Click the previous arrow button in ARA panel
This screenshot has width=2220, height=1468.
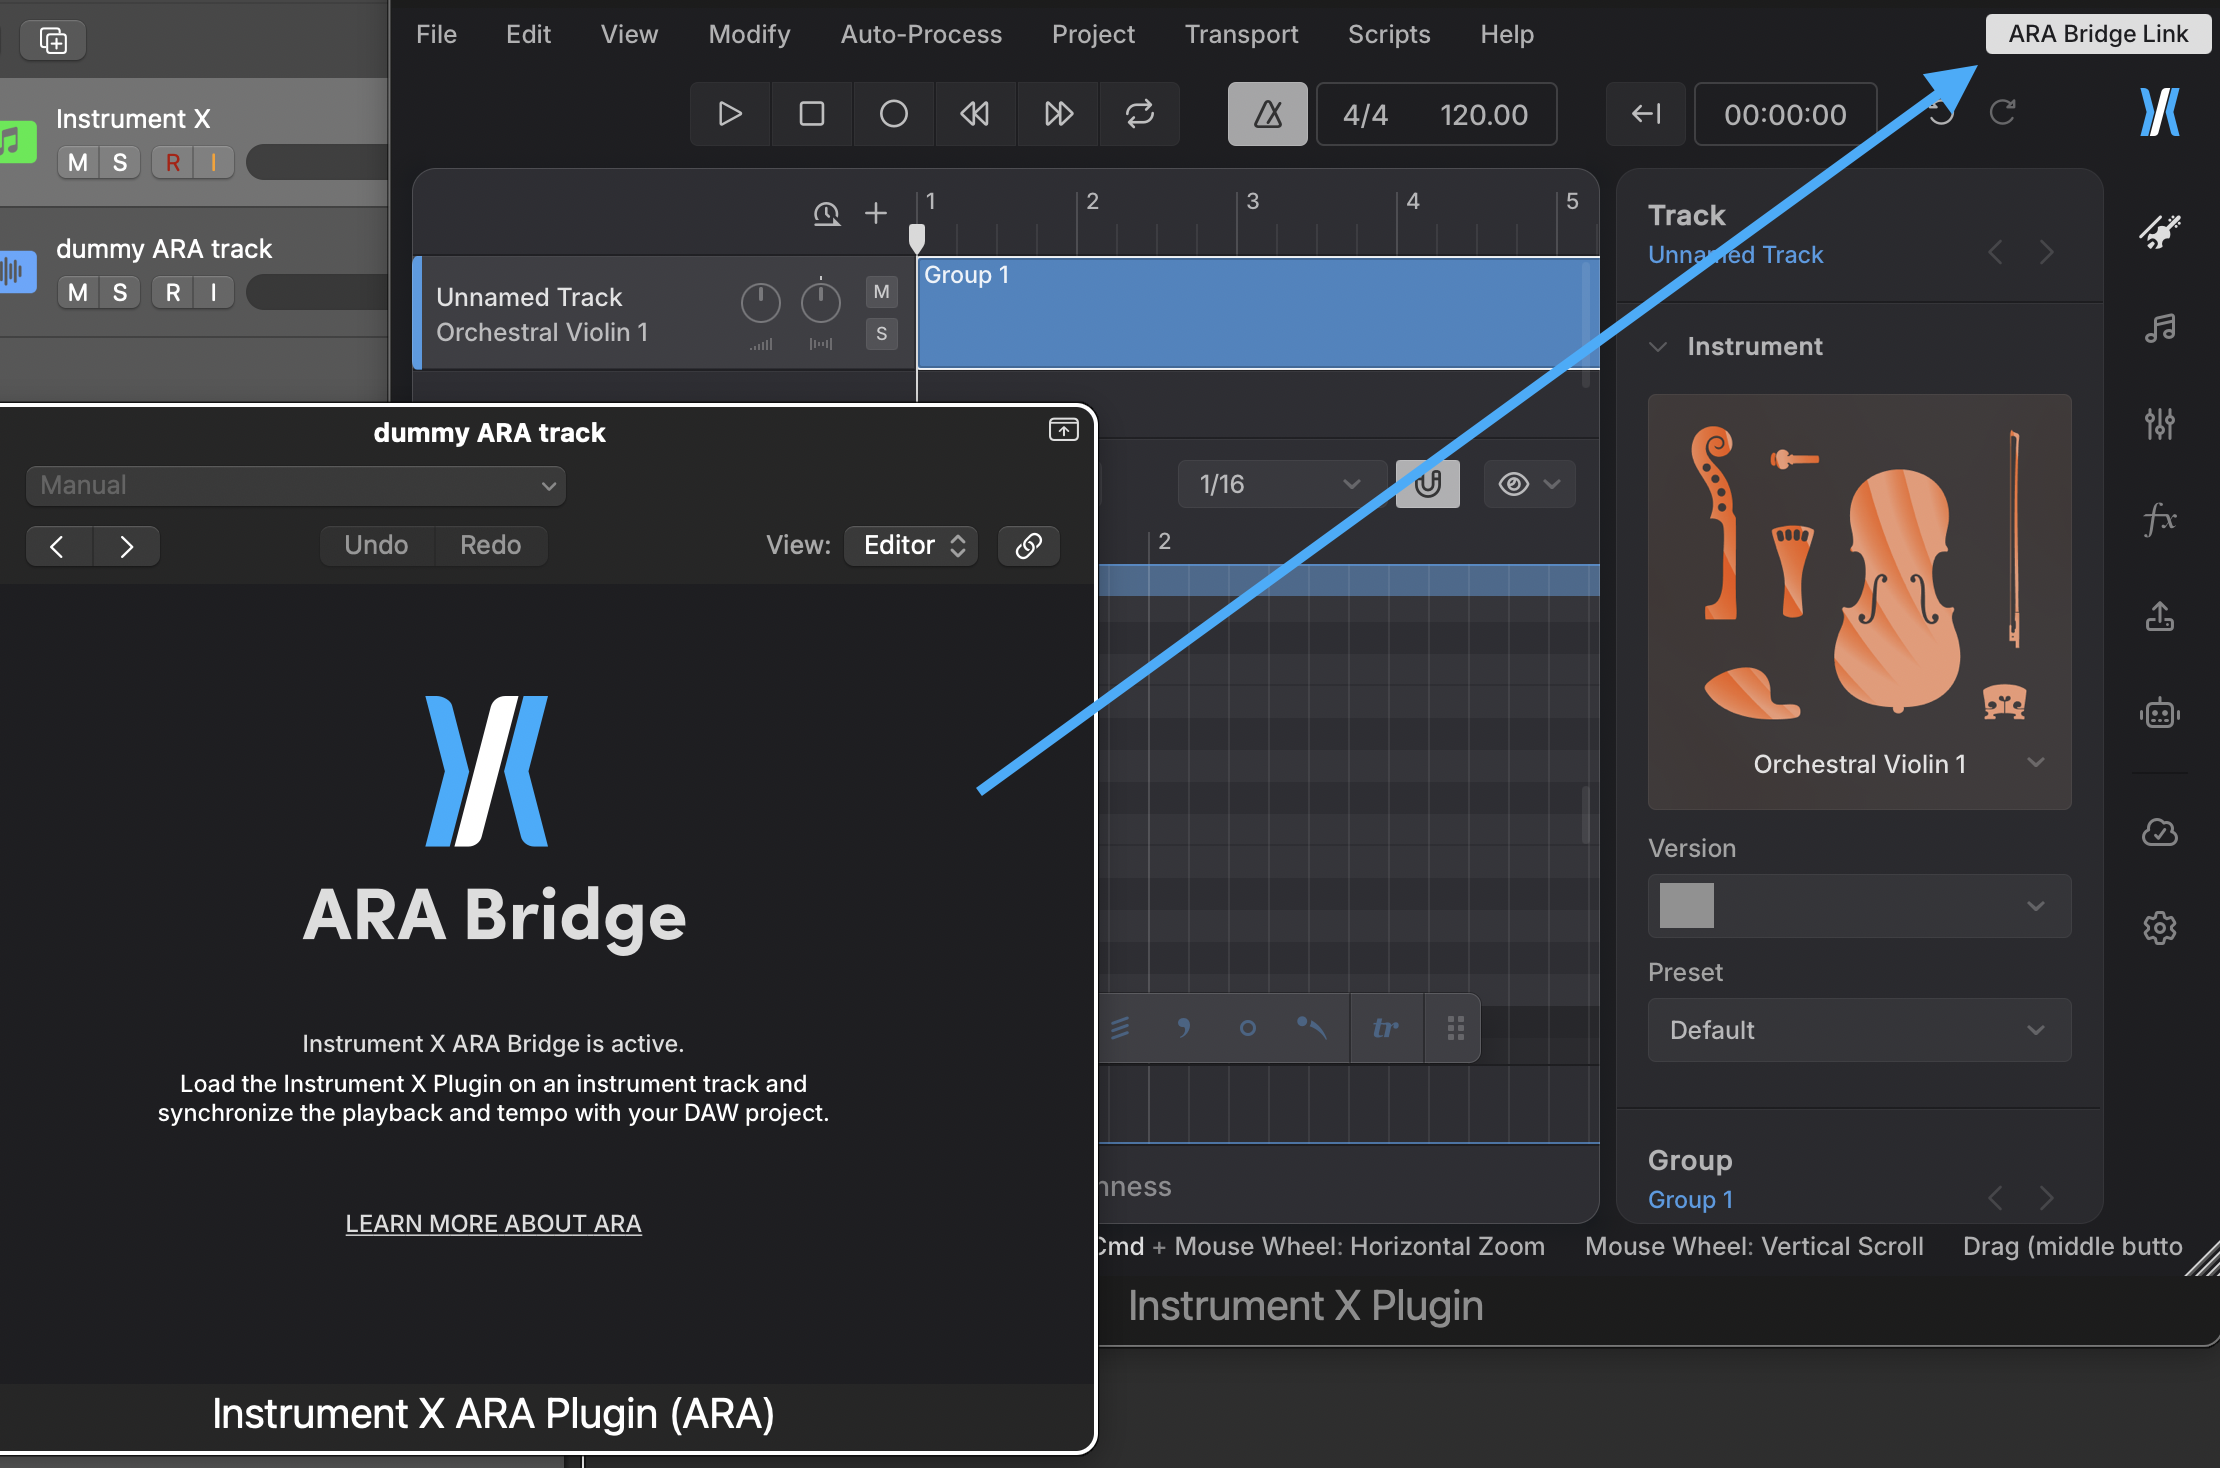(58, 546)
